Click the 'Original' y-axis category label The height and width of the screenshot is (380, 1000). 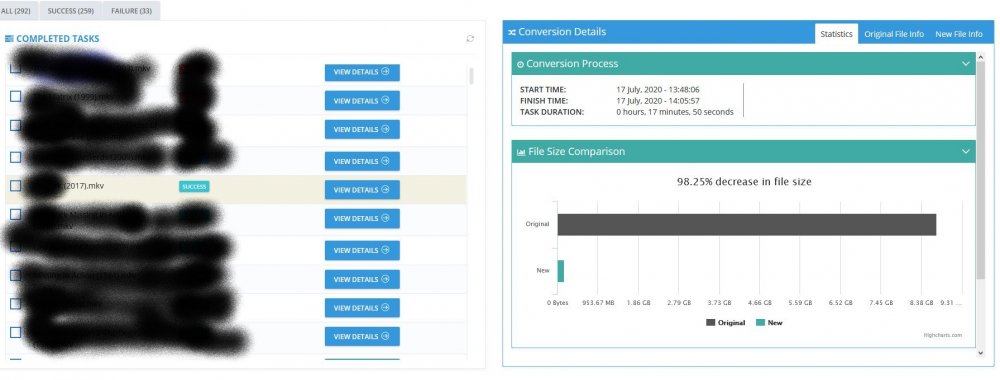pos(537,224)
